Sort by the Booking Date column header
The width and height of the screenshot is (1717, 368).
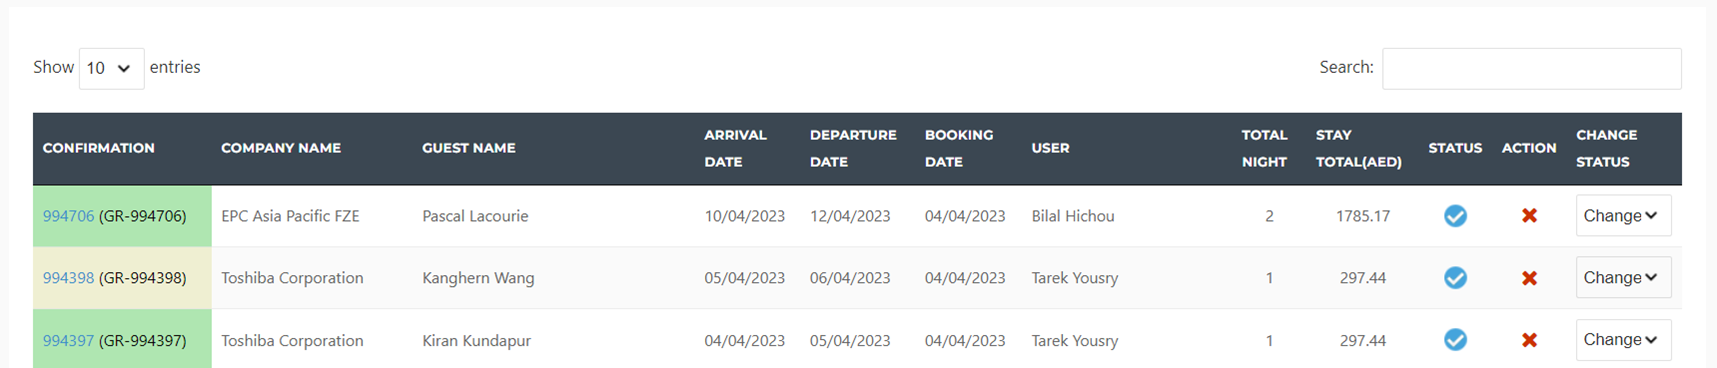pos(958,148)
